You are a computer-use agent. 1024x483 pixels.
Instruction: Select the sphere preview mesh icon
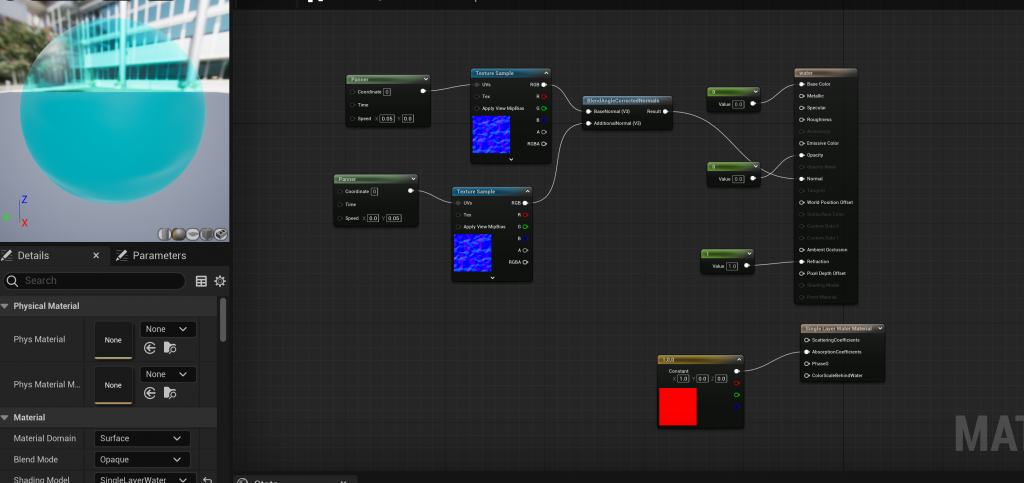[x=178, y=234]
